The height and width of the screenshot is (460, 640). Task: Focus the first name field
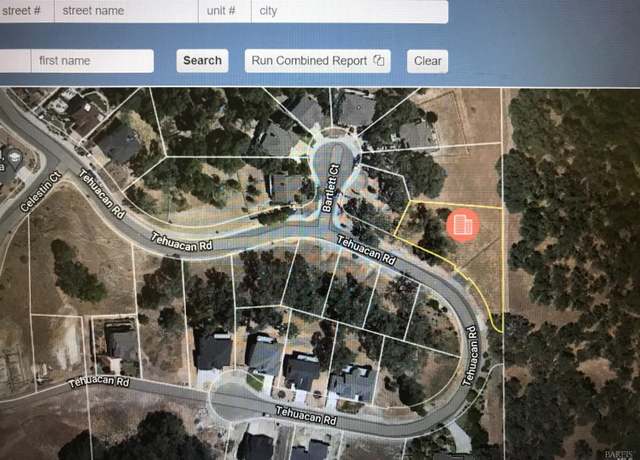pyautogui.click(x=93, y=61)
